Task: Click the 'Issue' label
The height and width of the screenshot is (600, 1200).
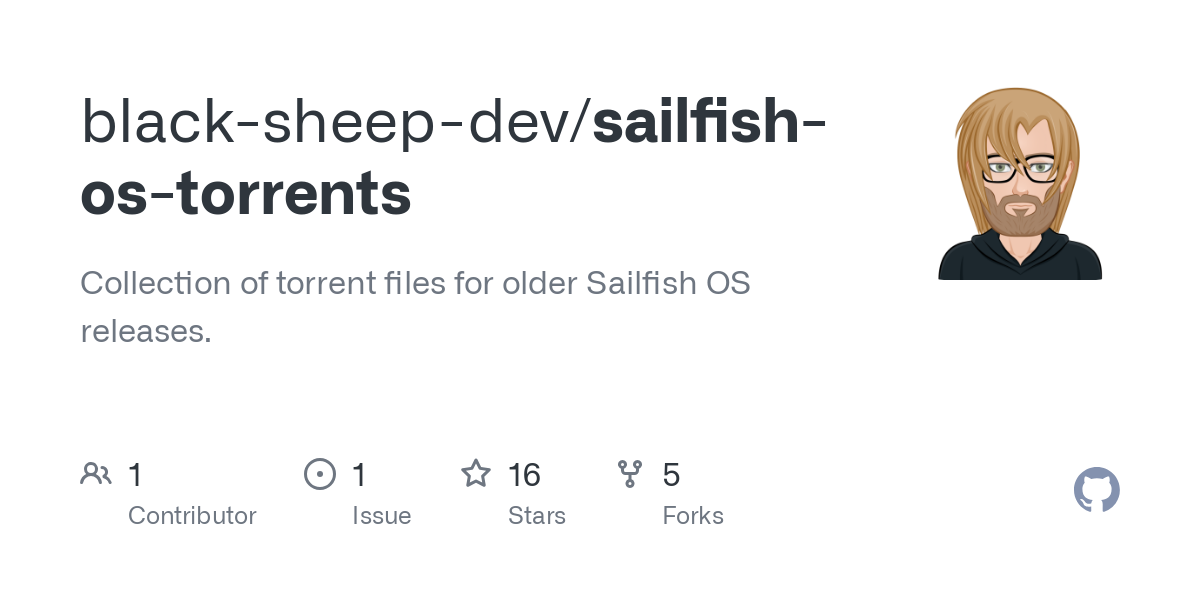Action: pos(382,516)
